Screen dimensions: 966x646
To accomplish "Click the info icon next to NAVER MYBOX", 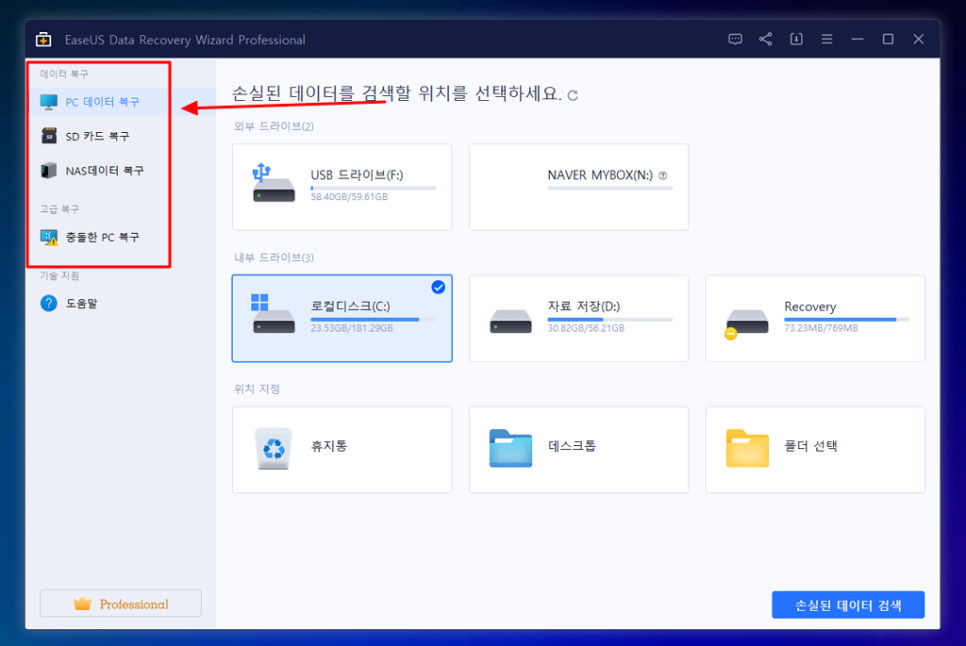I will 663,176.
